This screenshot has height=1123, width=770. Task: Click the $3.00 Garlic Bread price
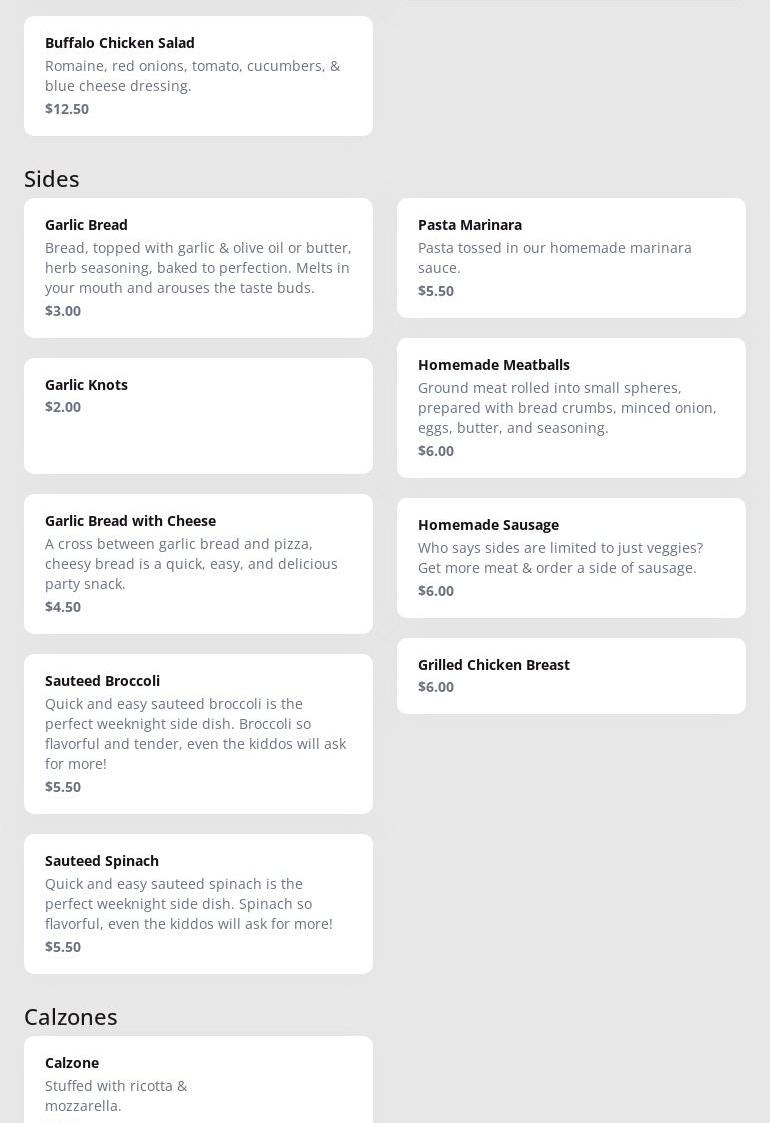63,311
